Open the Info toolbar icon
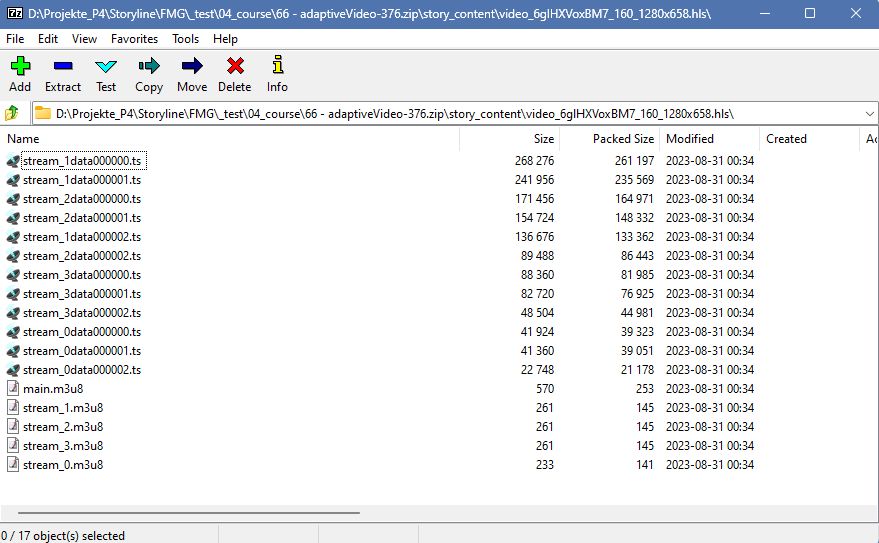This screenshot has height=543, width=879. [x=277, y=65]
